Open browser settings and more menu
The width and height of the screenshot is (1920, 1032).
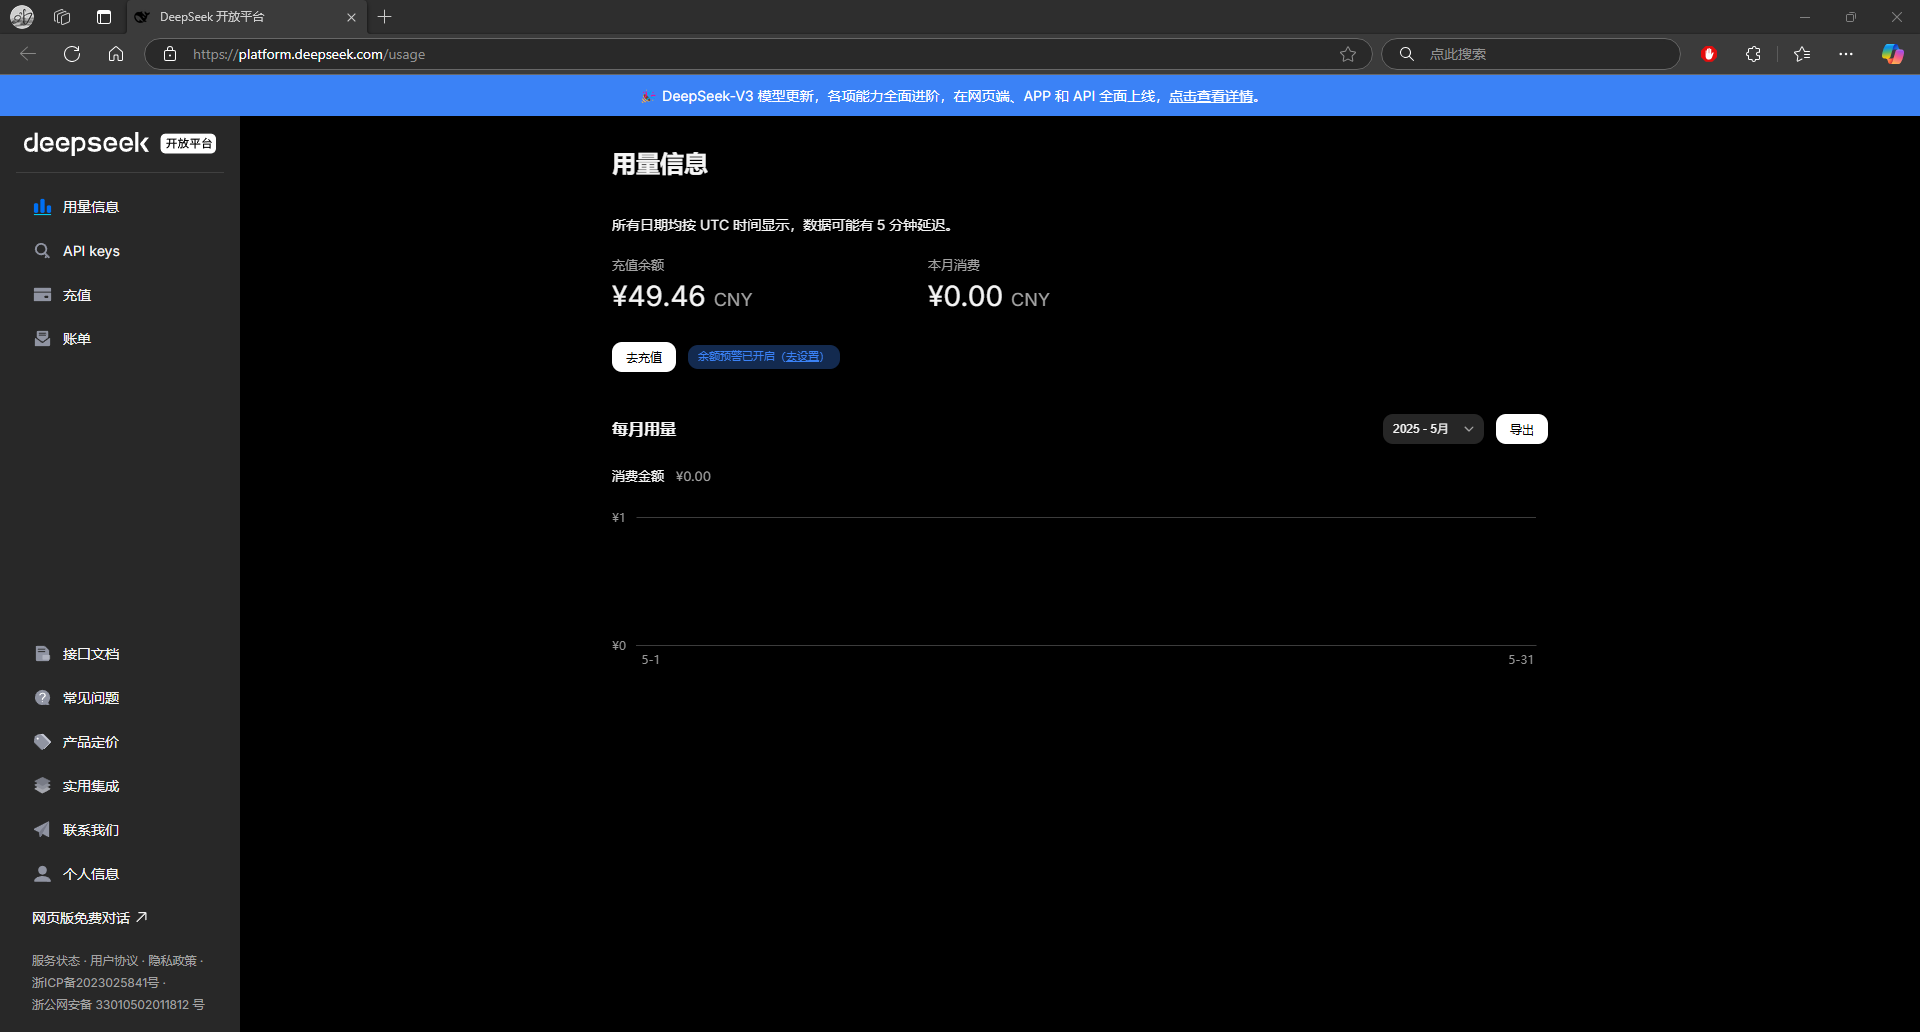[x=1846, y=54]
